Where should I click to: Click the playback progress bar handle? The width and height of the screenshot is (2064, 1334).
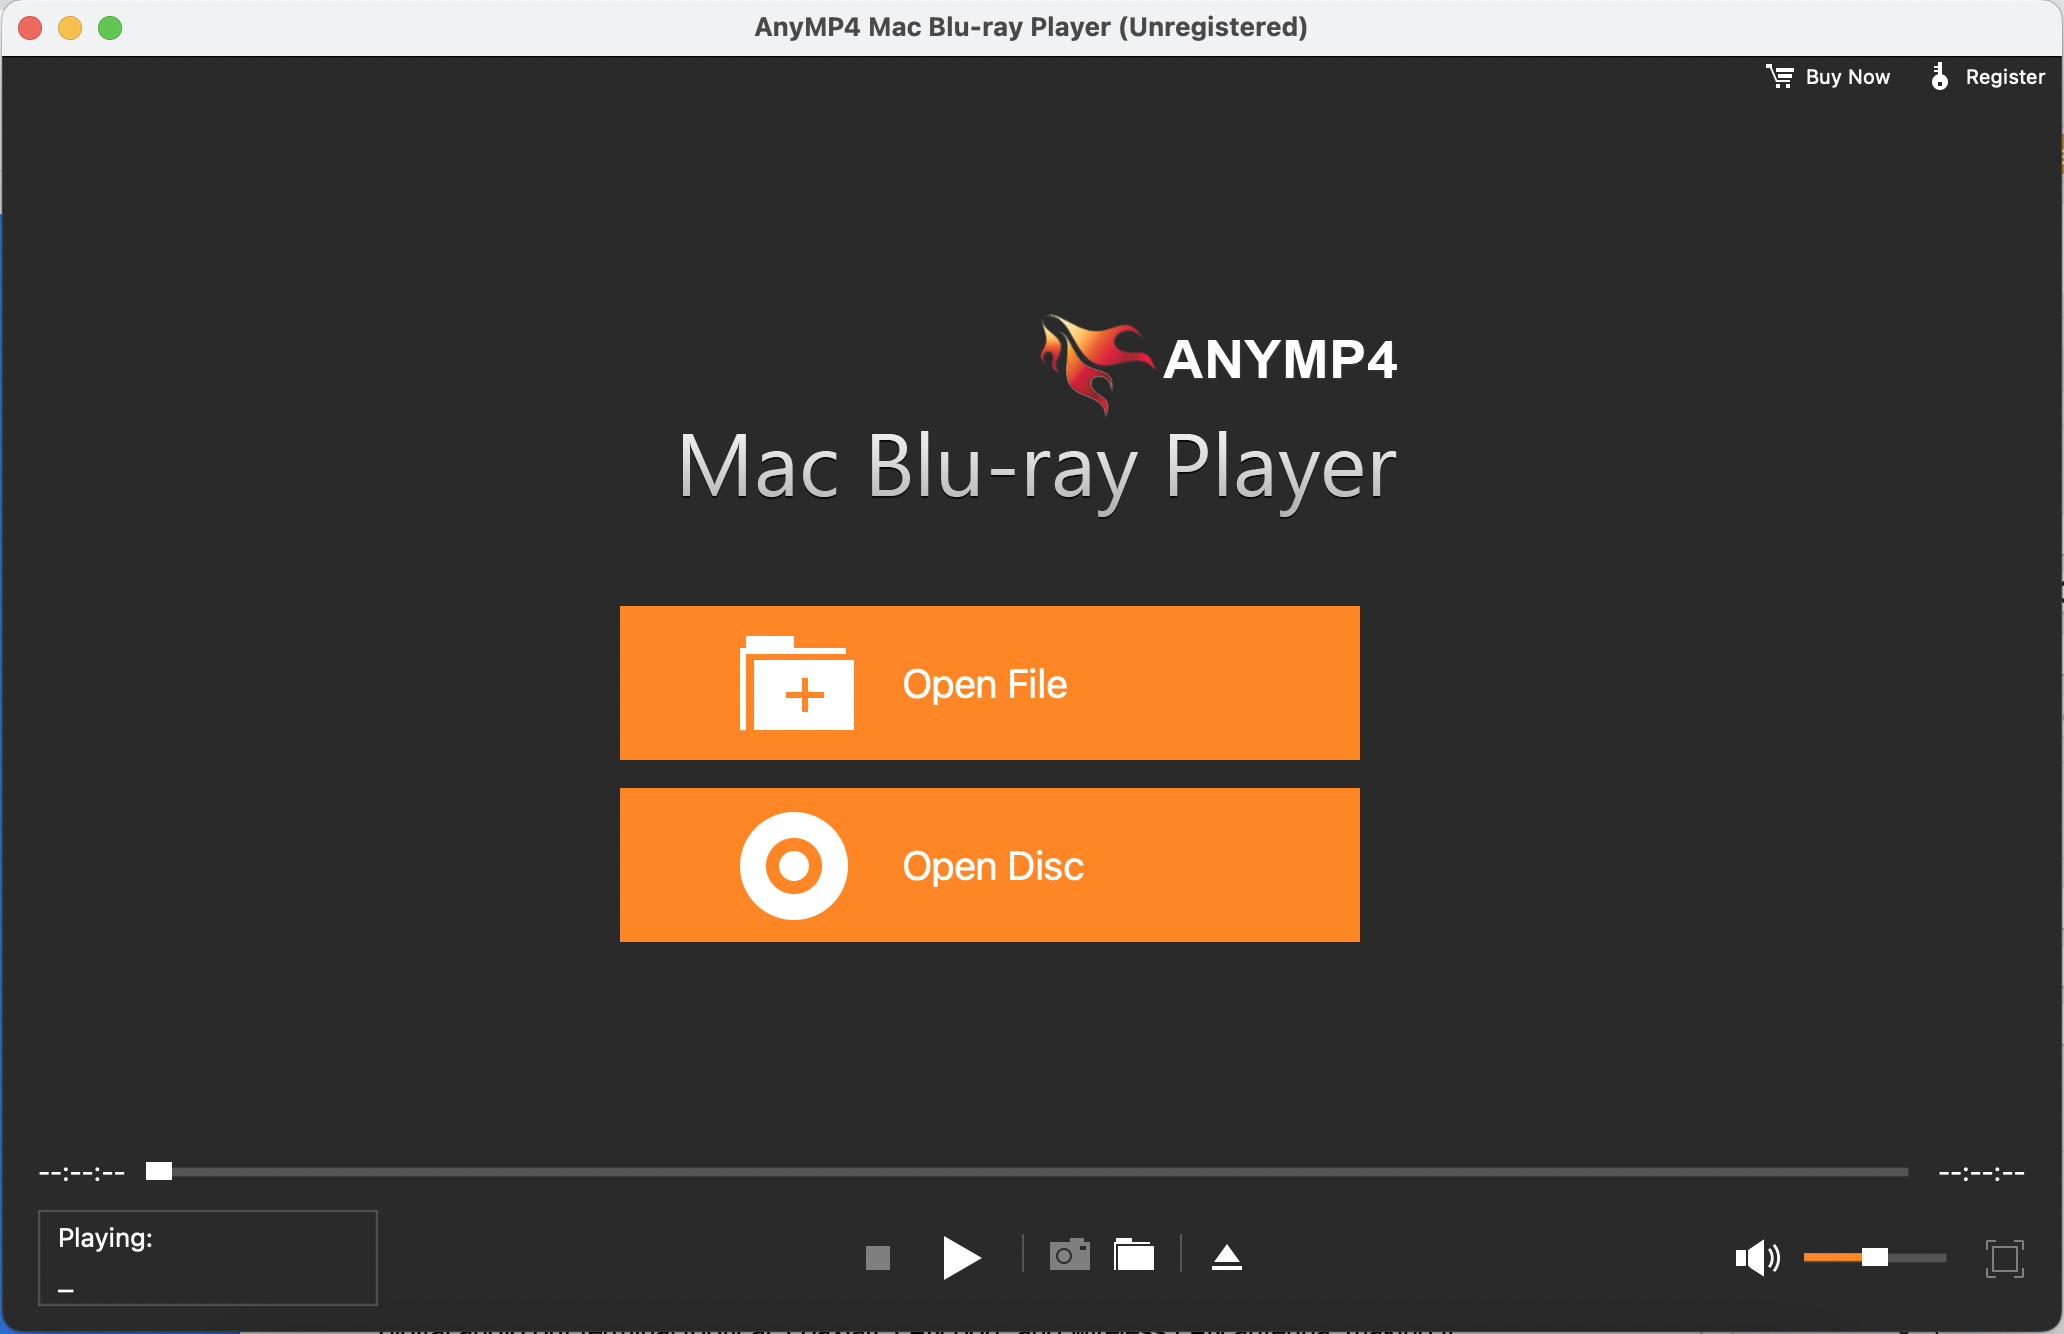point(159,1171)
